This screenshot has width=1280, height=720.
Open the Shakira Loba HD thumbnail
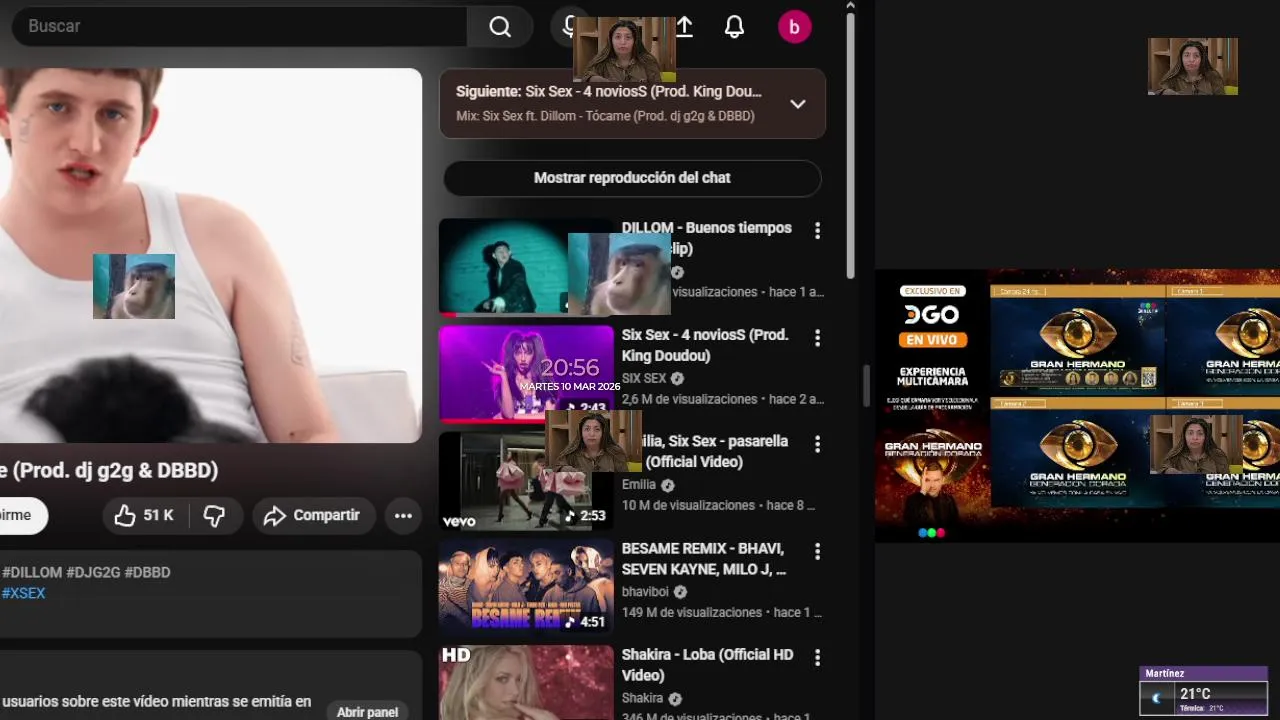point(526,683)
